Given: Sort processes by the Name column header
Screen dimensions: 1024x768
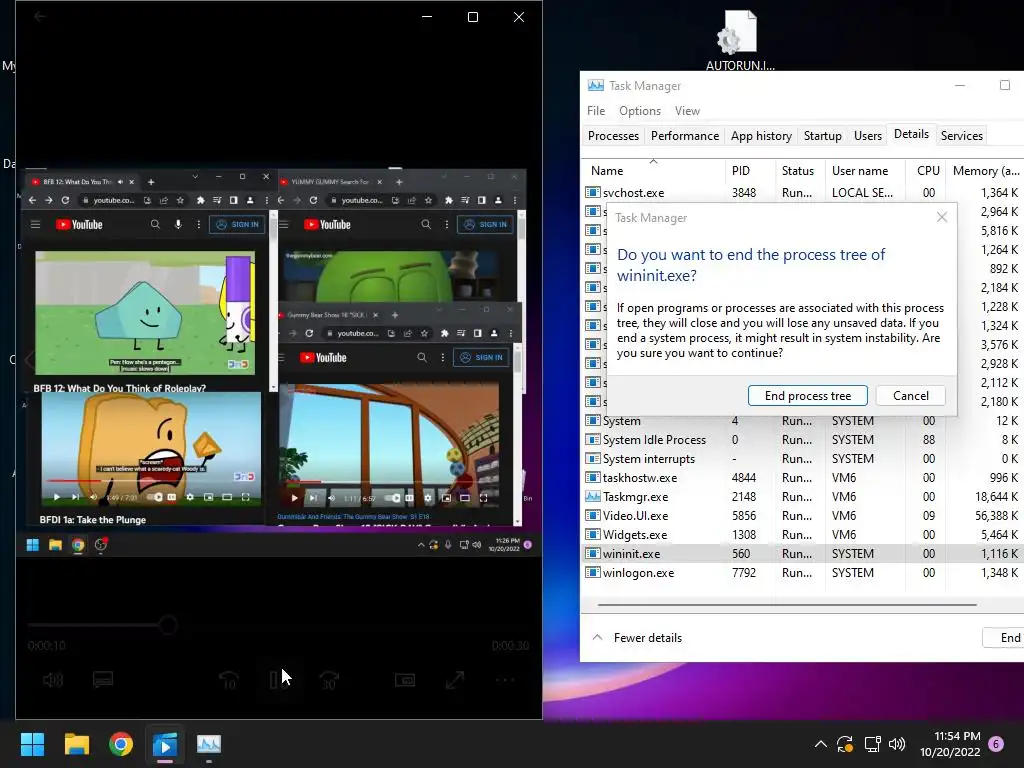Looking at the screenshot, I should [653, 170].
